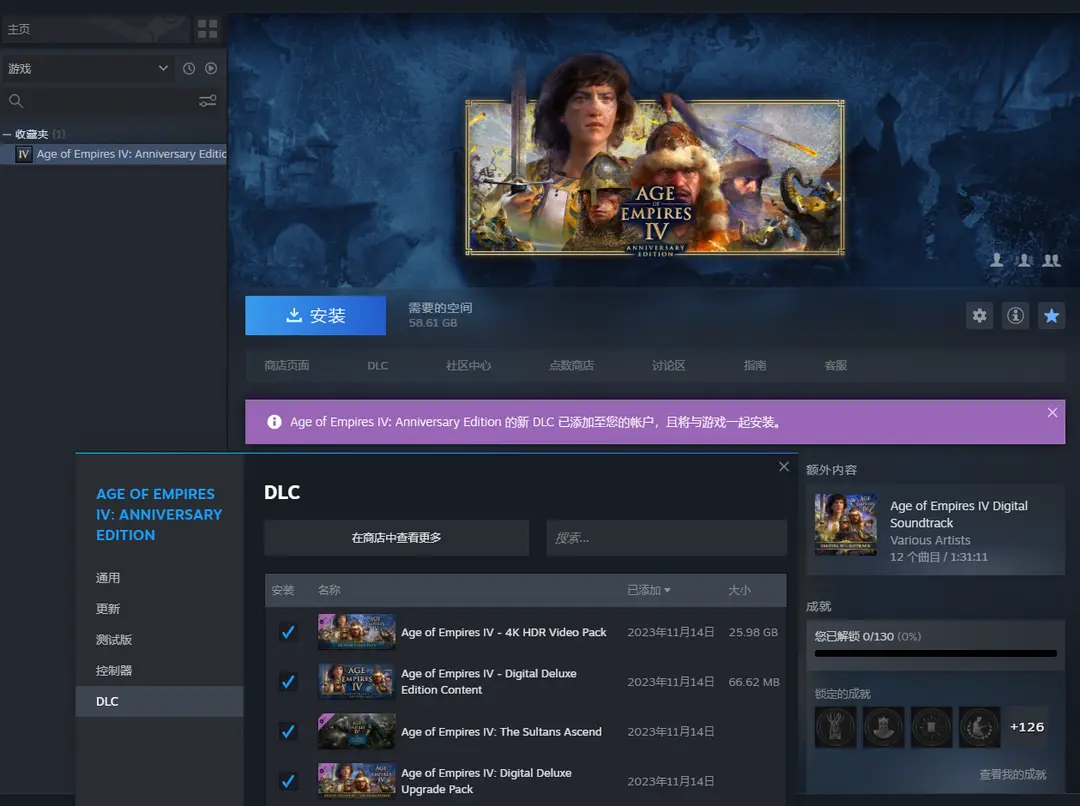Viewport: 1080px width, 806px height.
Task: Uncheck Digital Deluxe Upgrade Pack DLC
Action: [x=288, y=781]
